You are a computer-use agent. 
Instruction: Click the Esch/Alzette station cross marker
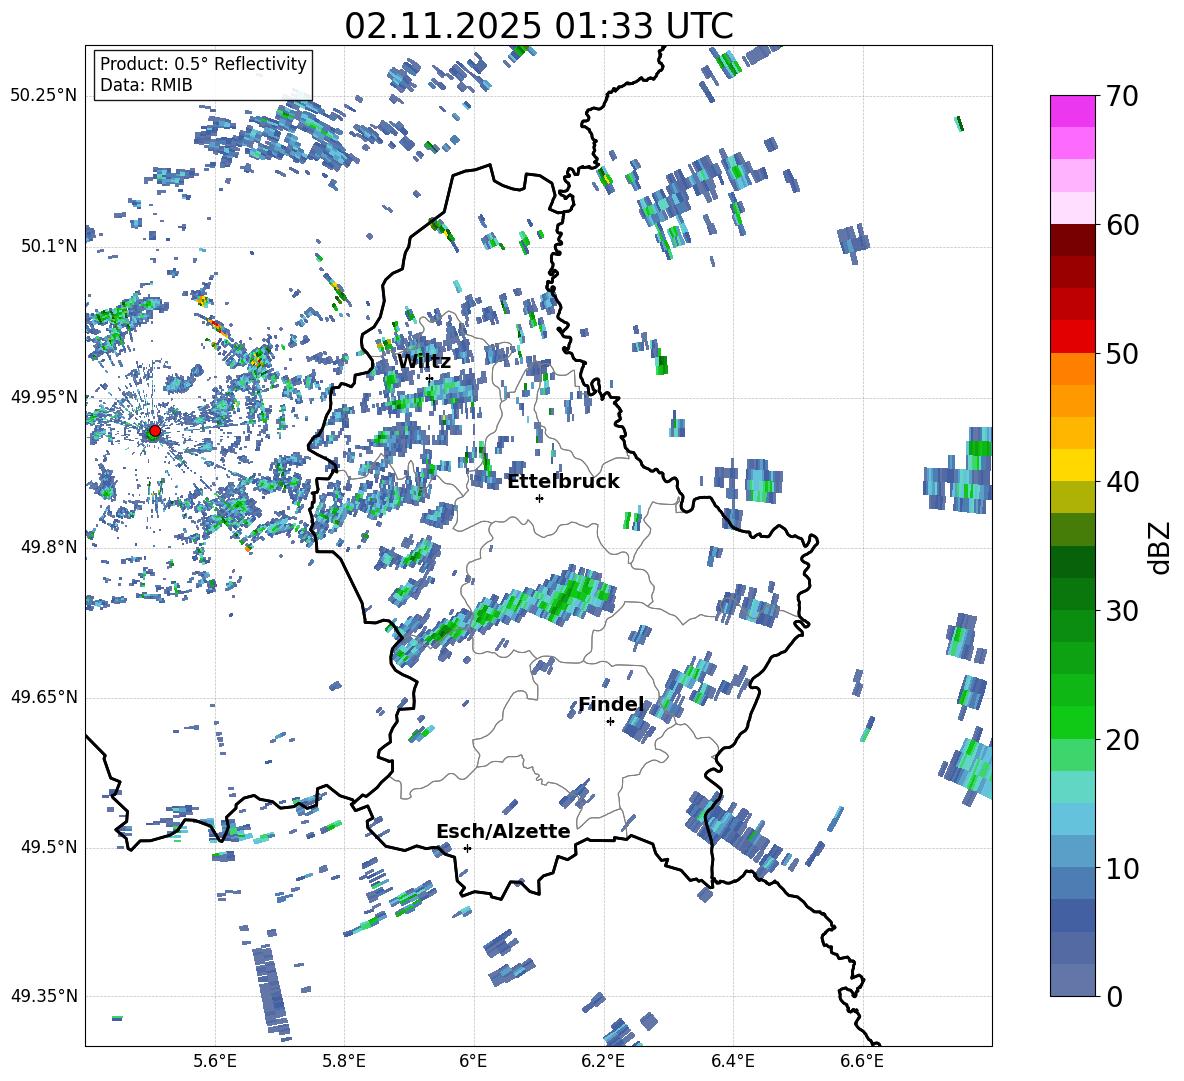pos(467,848)
